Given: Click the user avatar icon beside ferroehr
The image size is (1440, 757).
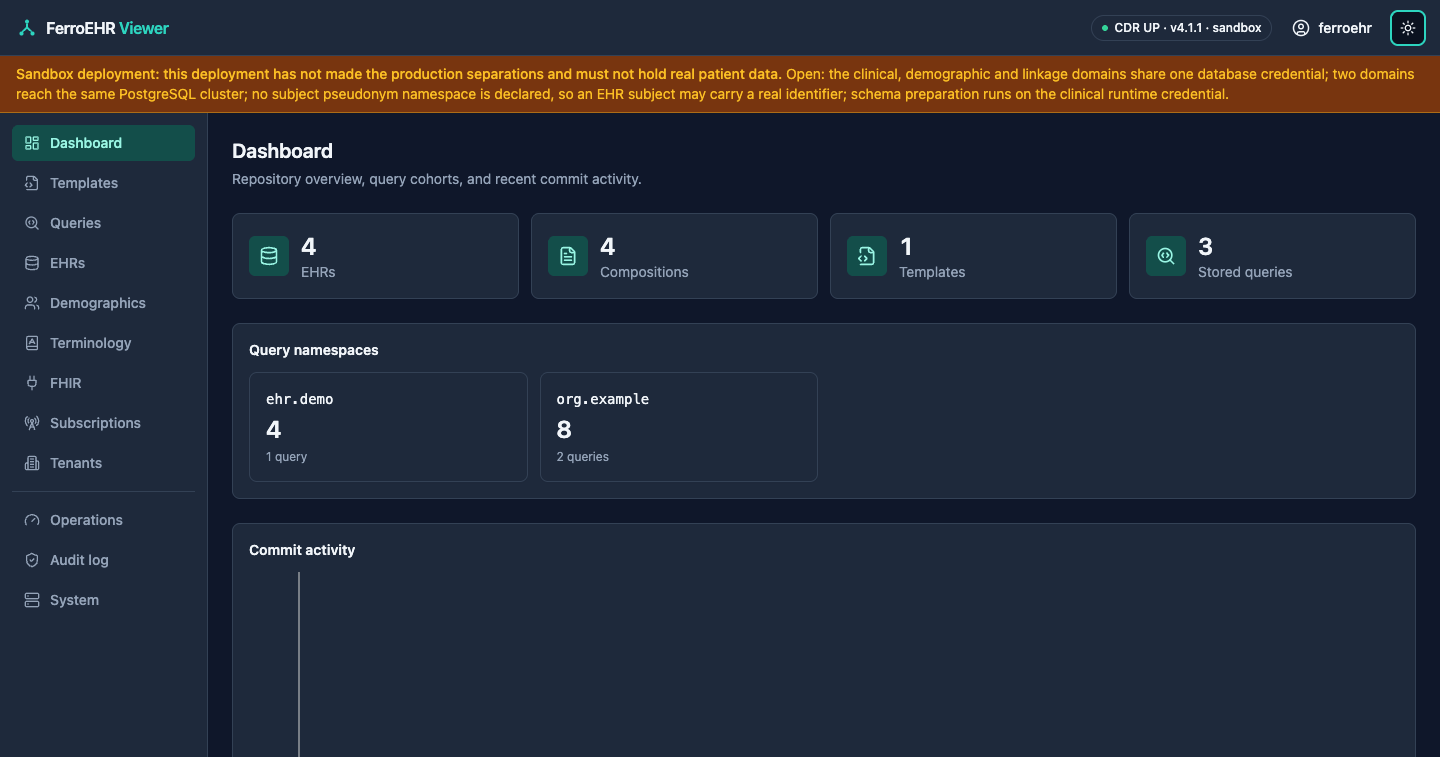Looking at the screenshot, I should 1301,28.
